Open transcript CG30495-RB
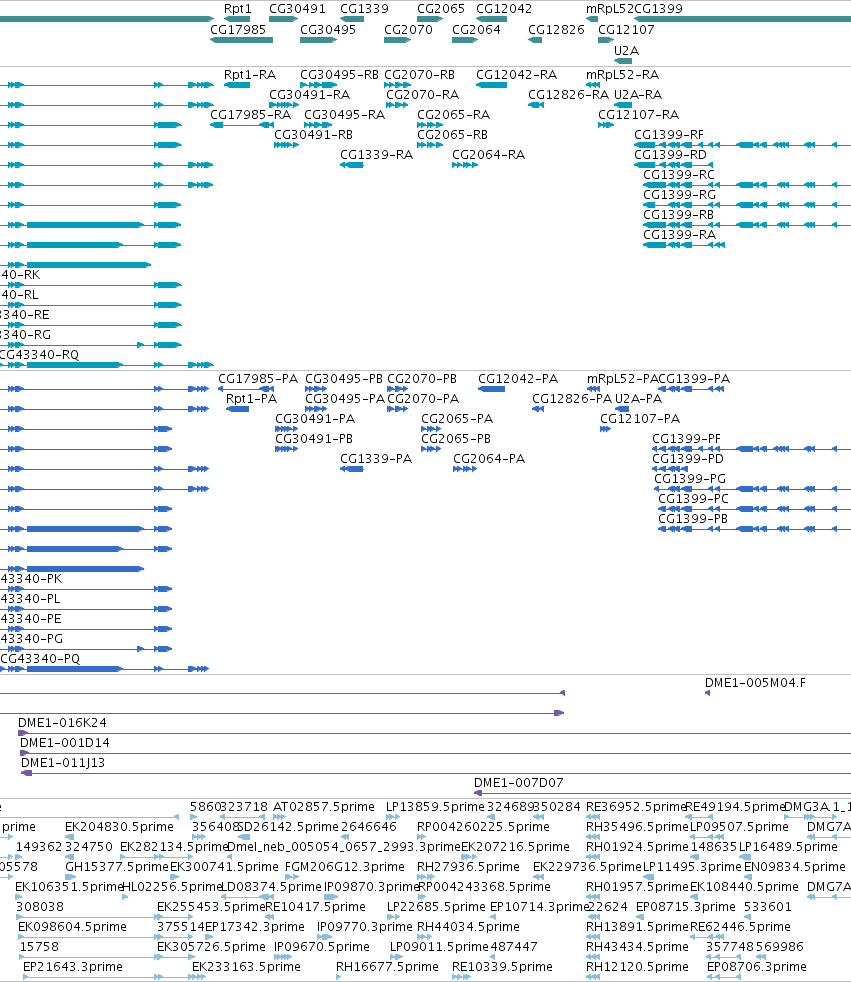The width and height of the screenshot is (851, 982). coord(339,75)
